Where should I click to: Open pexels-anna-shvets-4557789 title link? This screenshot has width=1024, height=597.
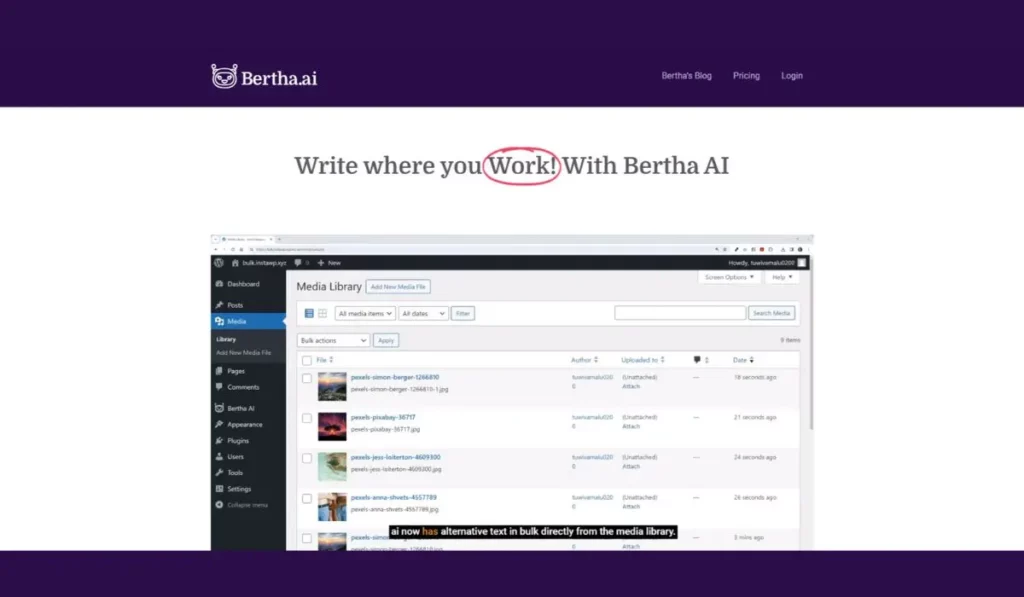tap(394, 497)
